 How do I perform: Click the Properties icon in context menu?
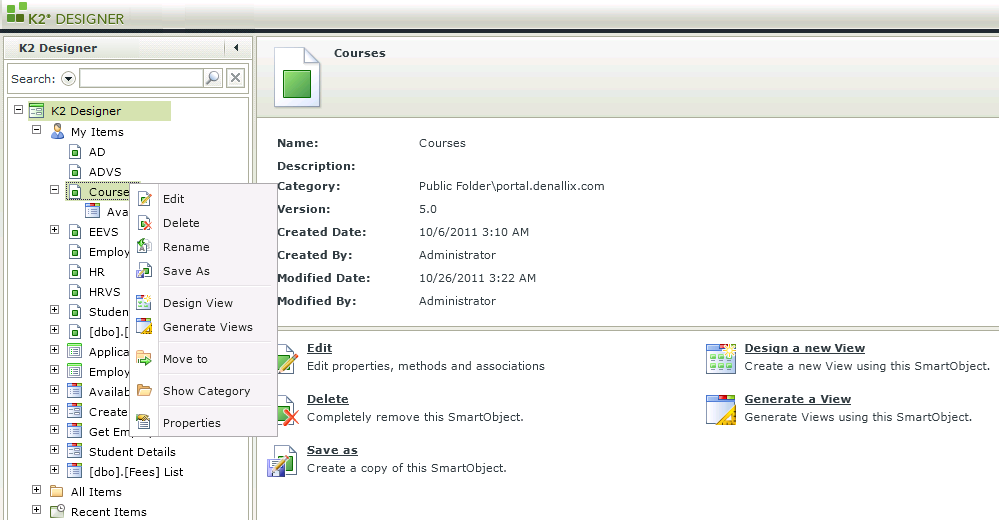pos(145,422)
